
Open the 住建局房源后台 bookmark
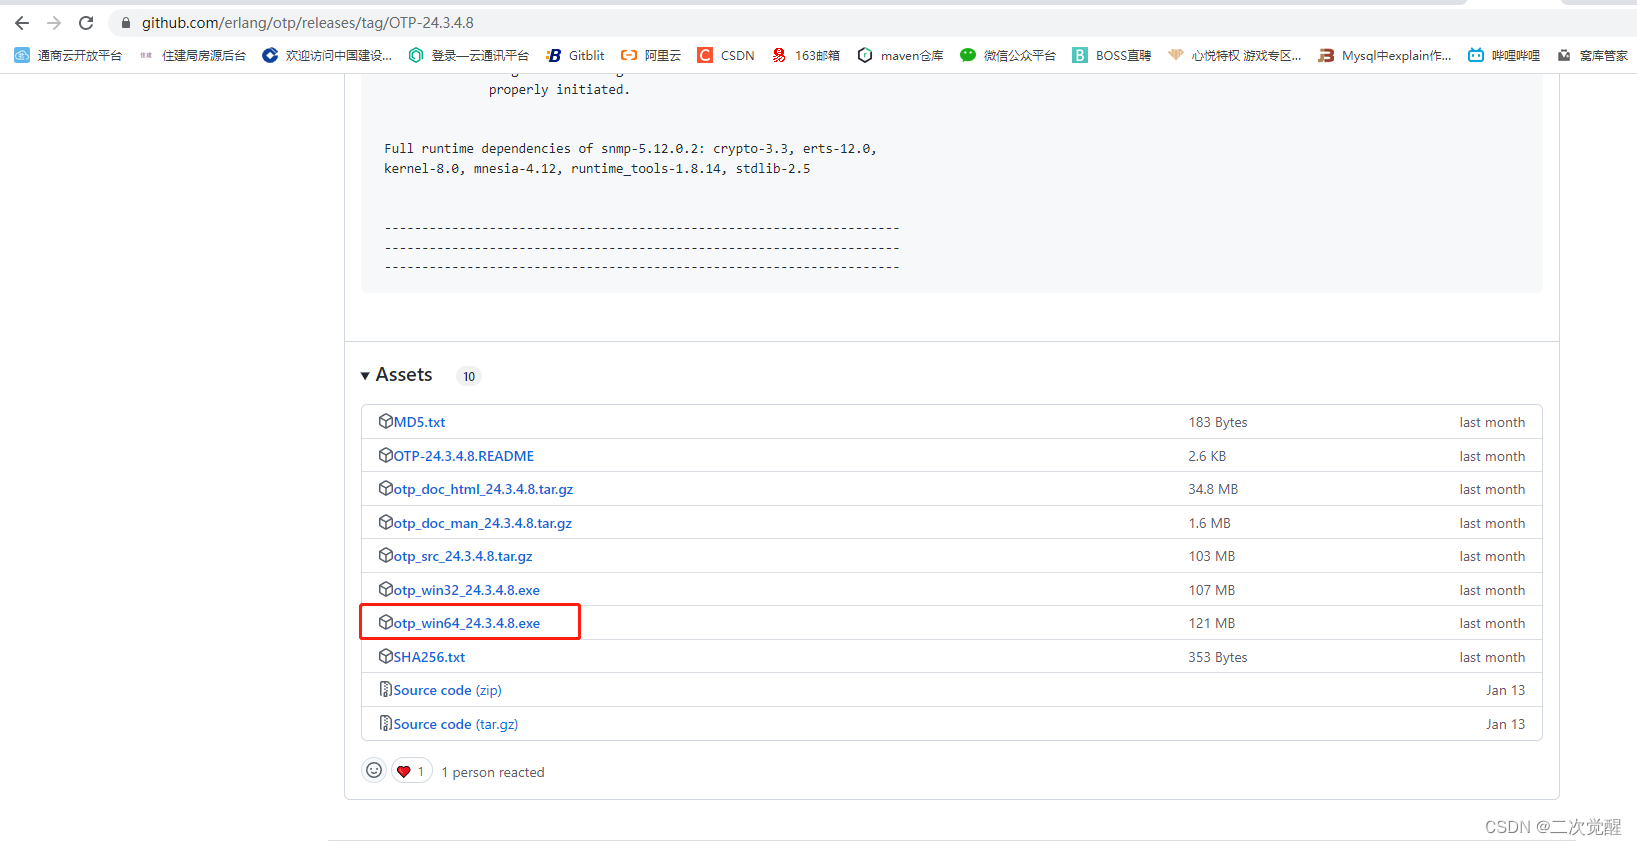tap(193, 55)
